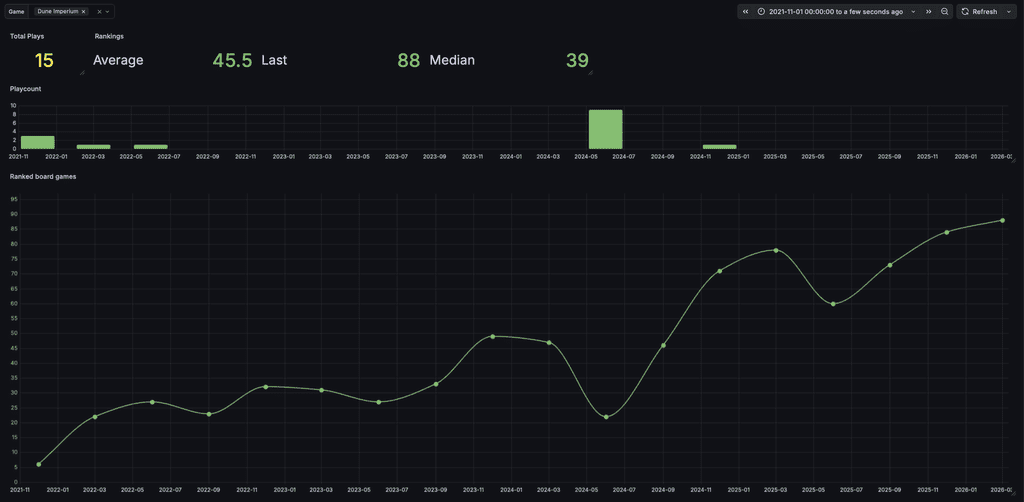Click the ranking data point at 32 near 2022-12

click(266, 386)
